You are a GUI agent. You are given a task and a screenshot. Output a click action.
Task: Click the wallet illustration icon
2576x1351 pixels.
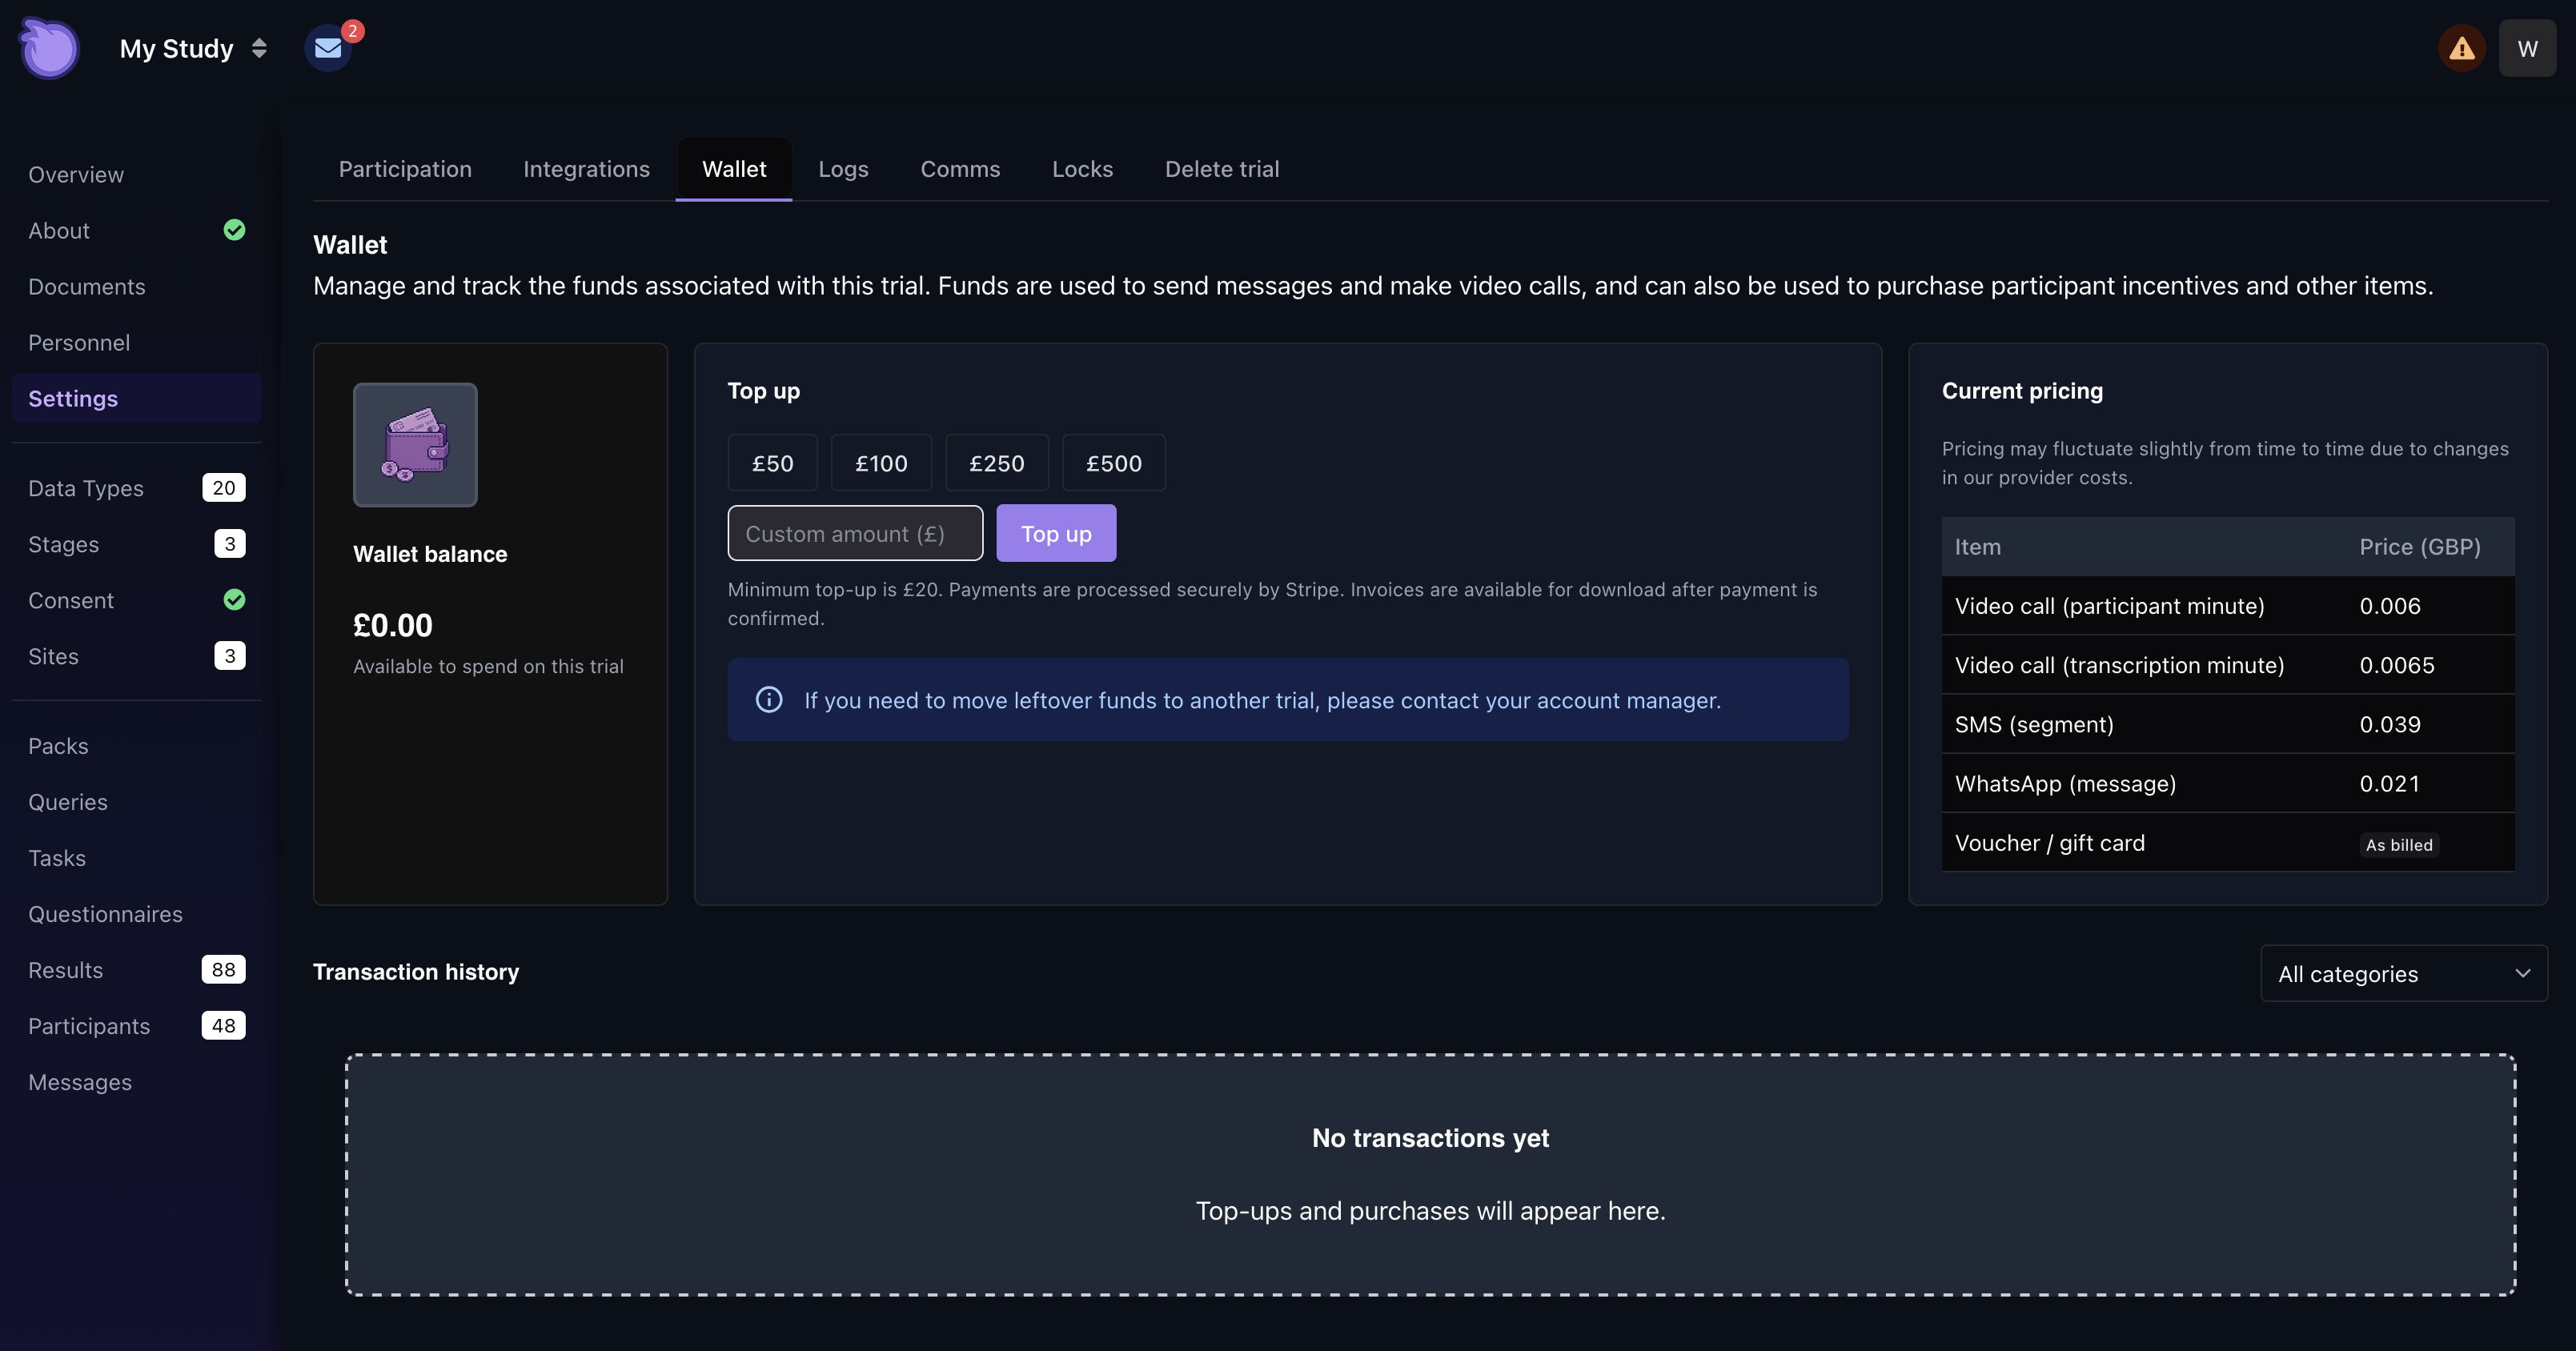415,445
